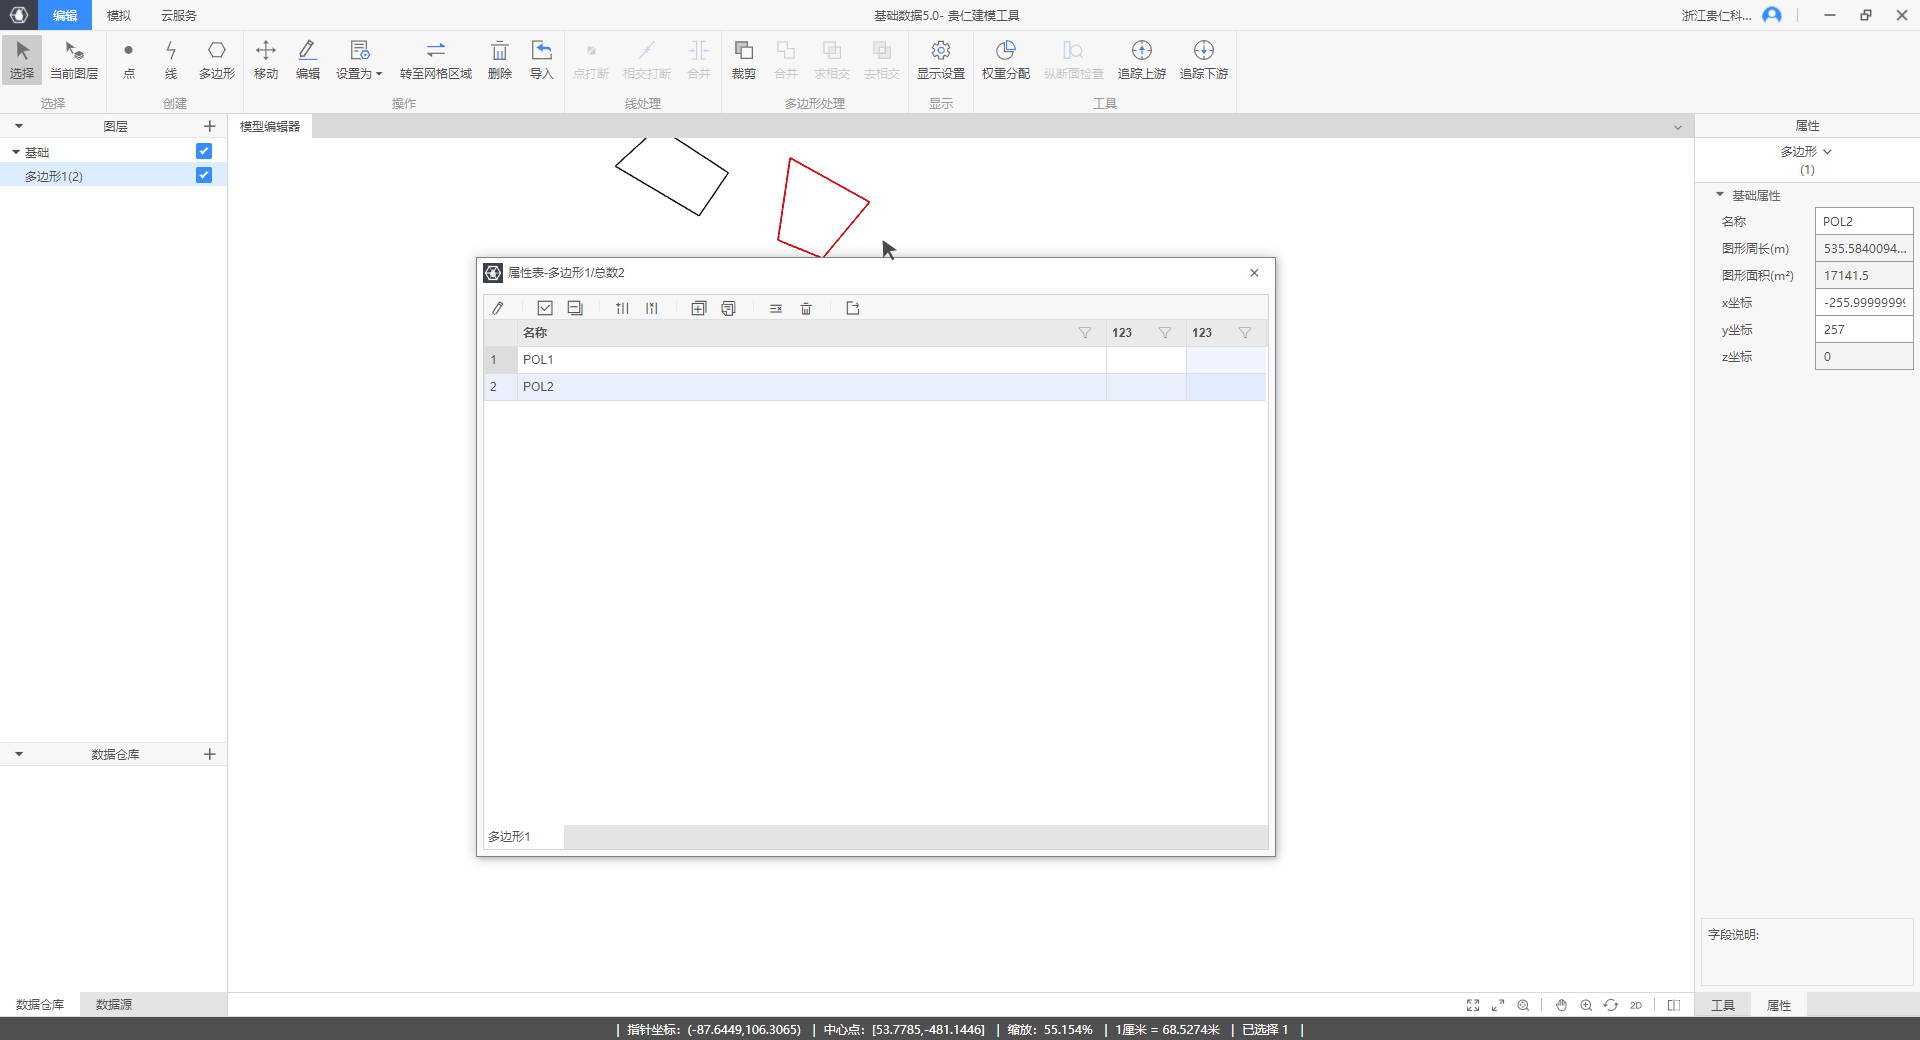Click the 移动 move tool

point(265,59)
